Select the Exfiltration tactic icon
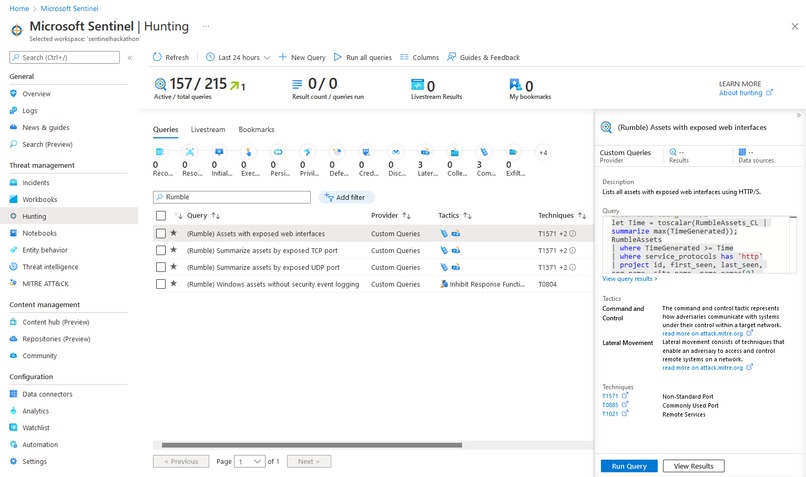Image resolution: width=806 pixels, height=477 pixels. [513, 152]
